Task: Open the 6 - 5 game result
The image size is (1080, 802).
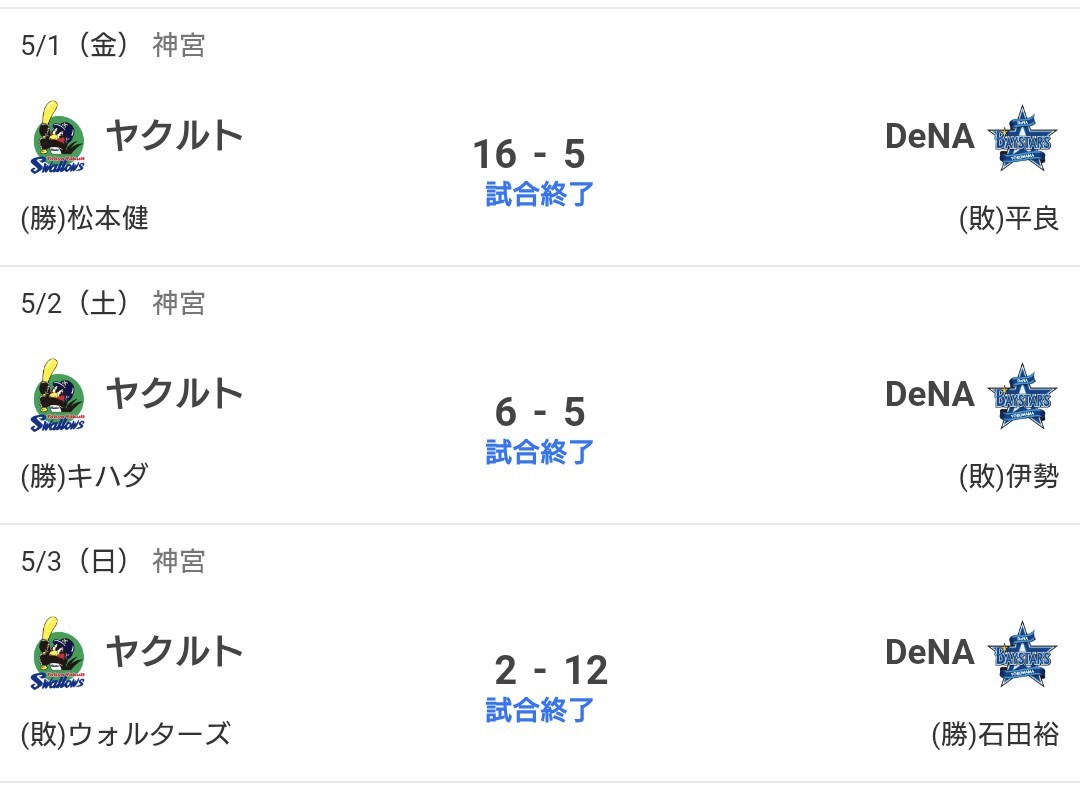Action: [x=540, y=411]
